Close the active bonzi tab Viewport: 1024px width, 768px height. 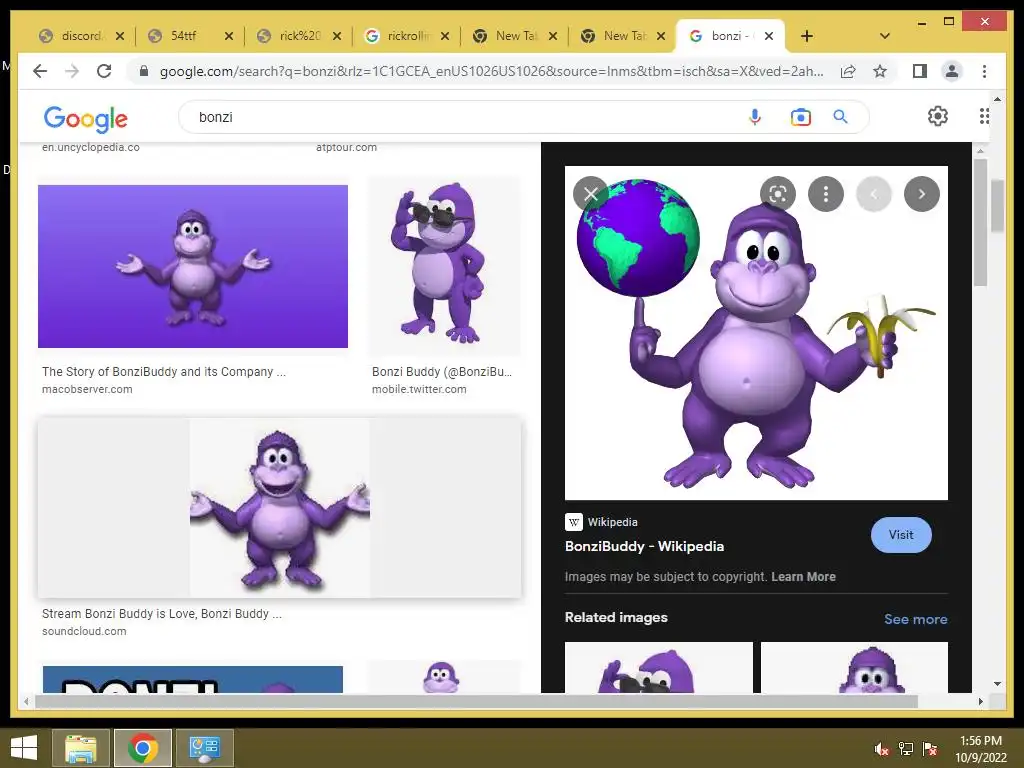pyautogui.click(x=769, y=36)
